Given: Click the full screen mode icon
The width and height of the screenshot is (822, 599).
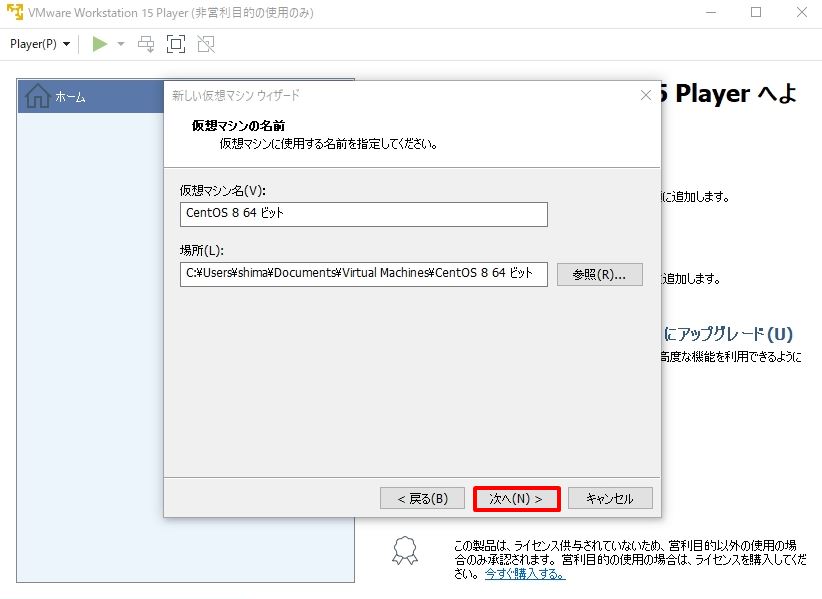Looking at the screenshot, I should 176,44.
